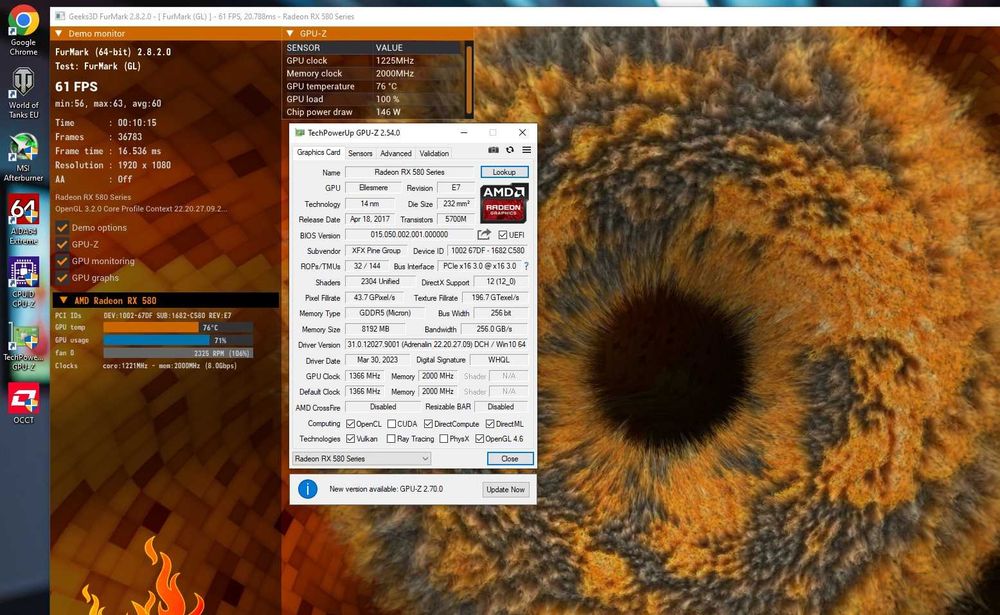Click the 'GPU temperature' sensor row
The height and width of the screenshot is (615, 1000).
[374, 86]
